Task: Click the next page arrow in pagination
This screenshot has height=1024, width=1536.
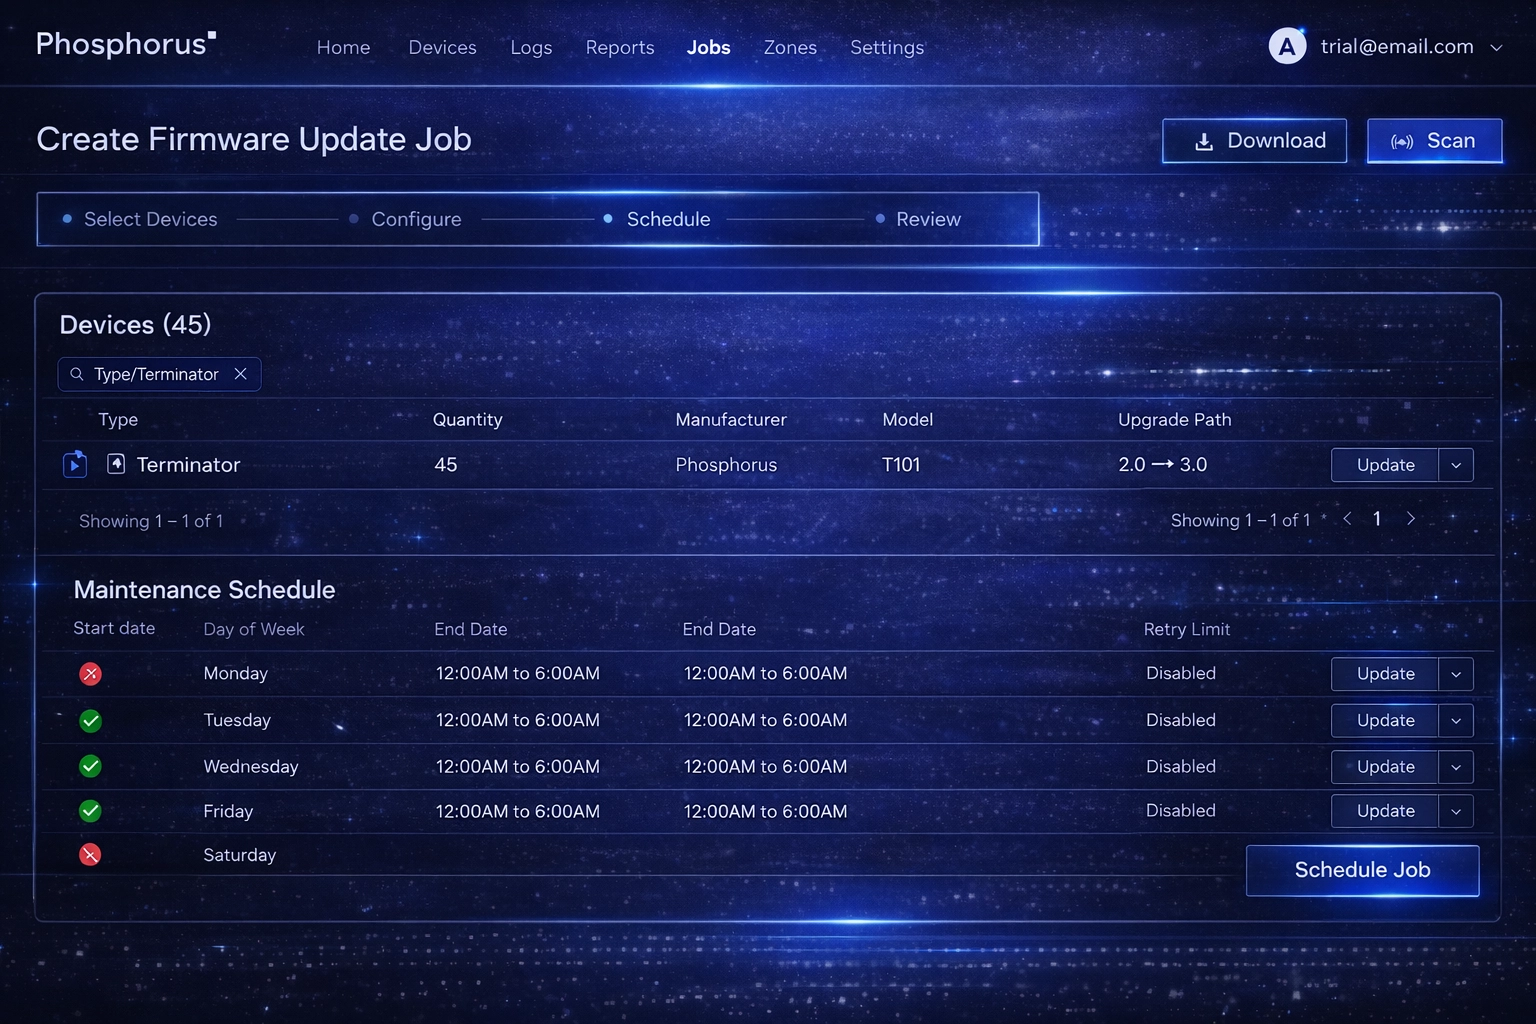Action: 1411,519
